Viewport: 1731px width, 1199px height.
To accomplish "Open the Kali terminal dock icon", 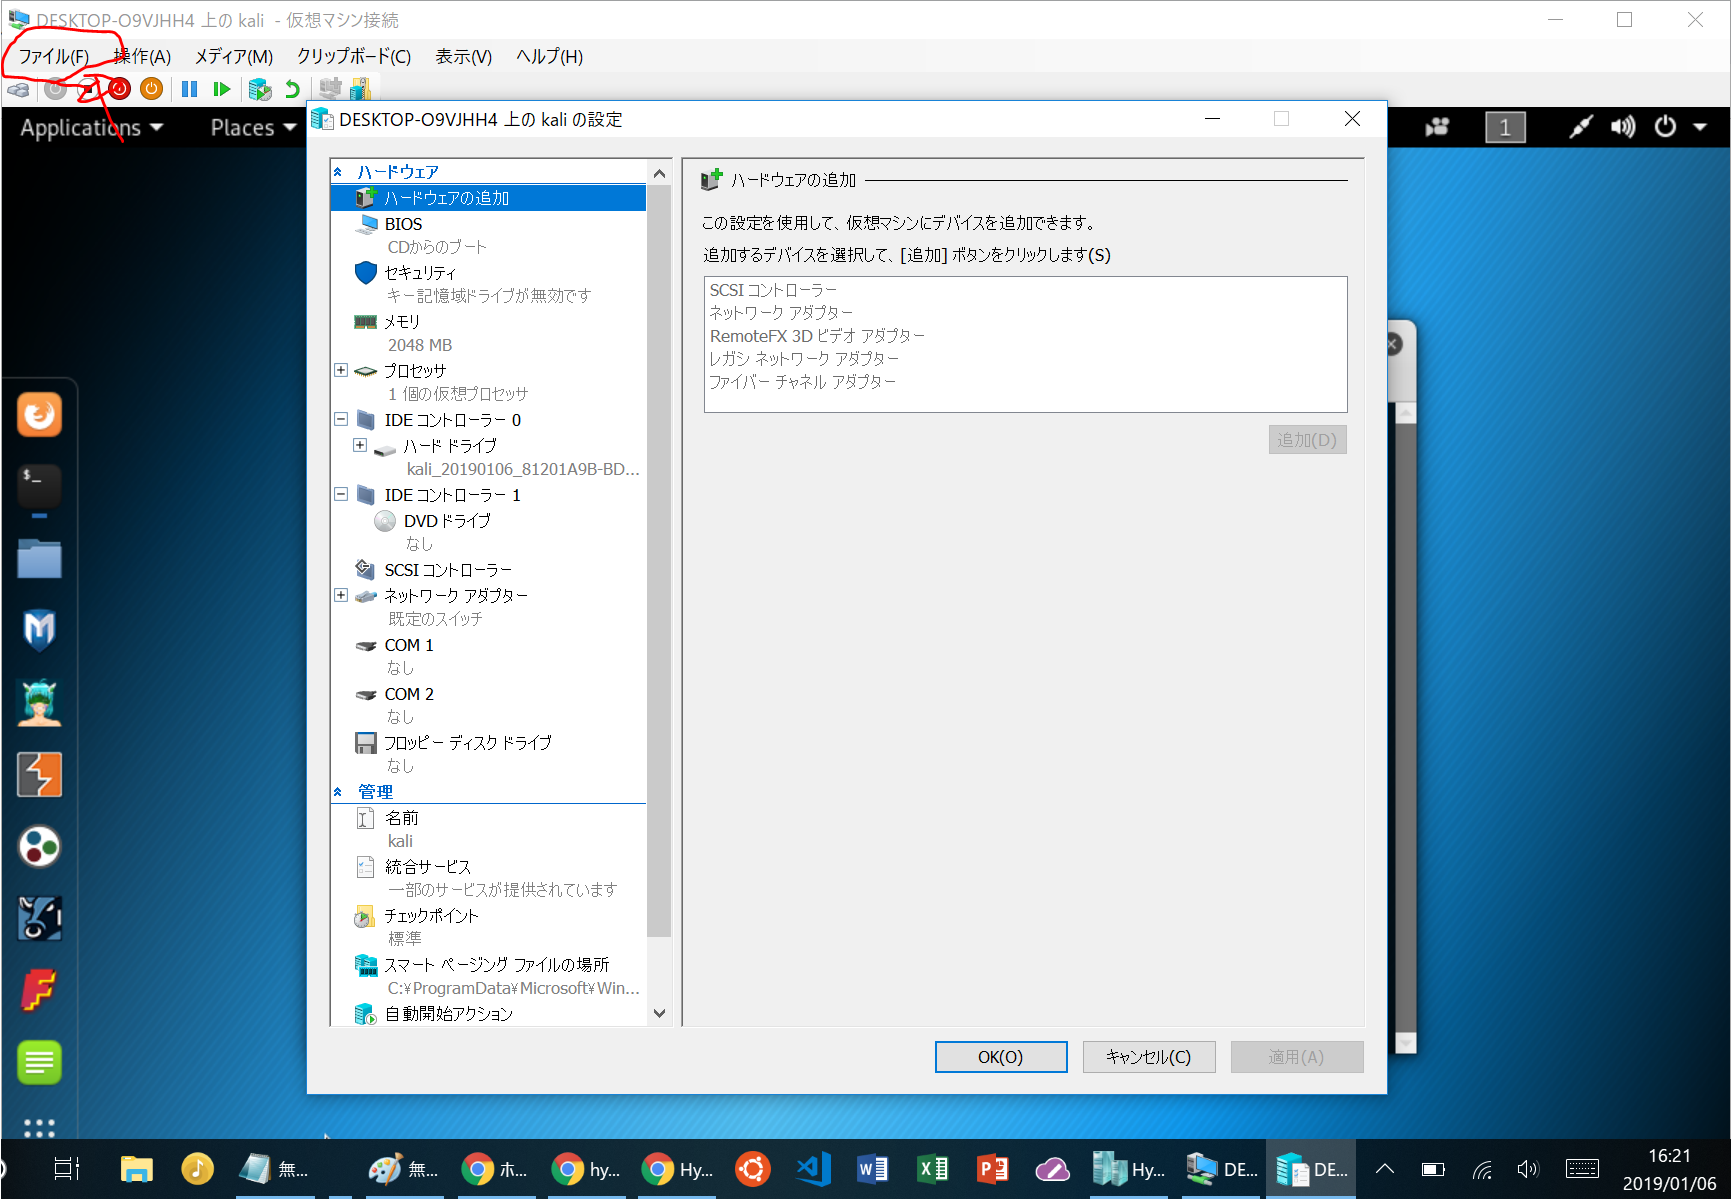I will point(39,486).
